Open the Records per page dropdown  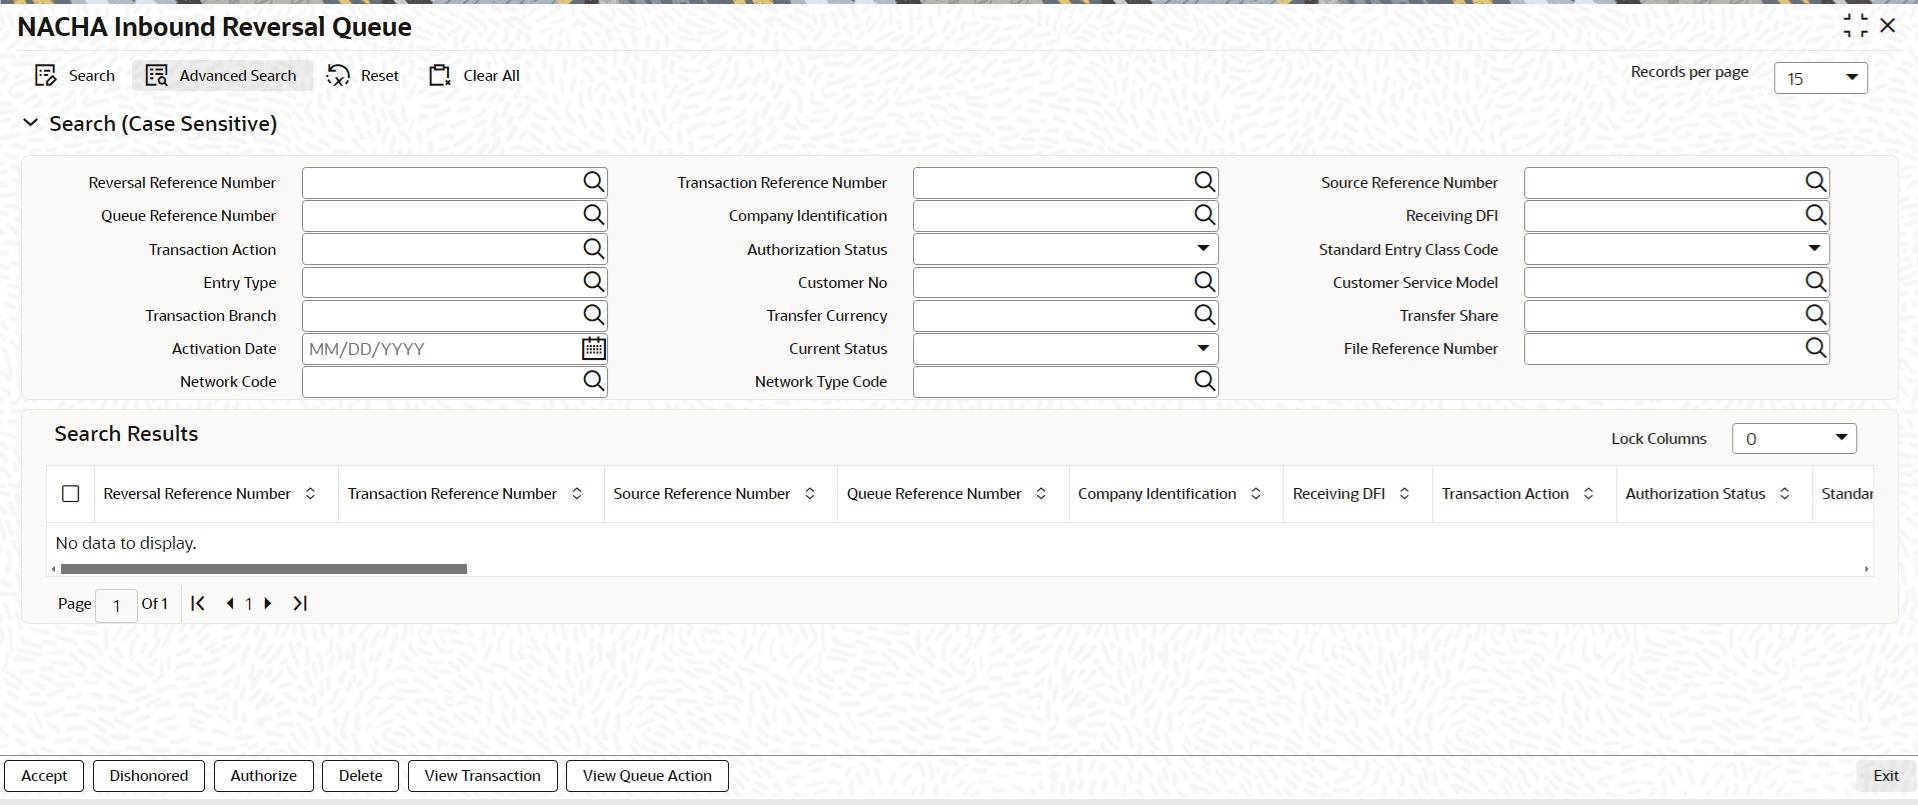point(1820,78)
